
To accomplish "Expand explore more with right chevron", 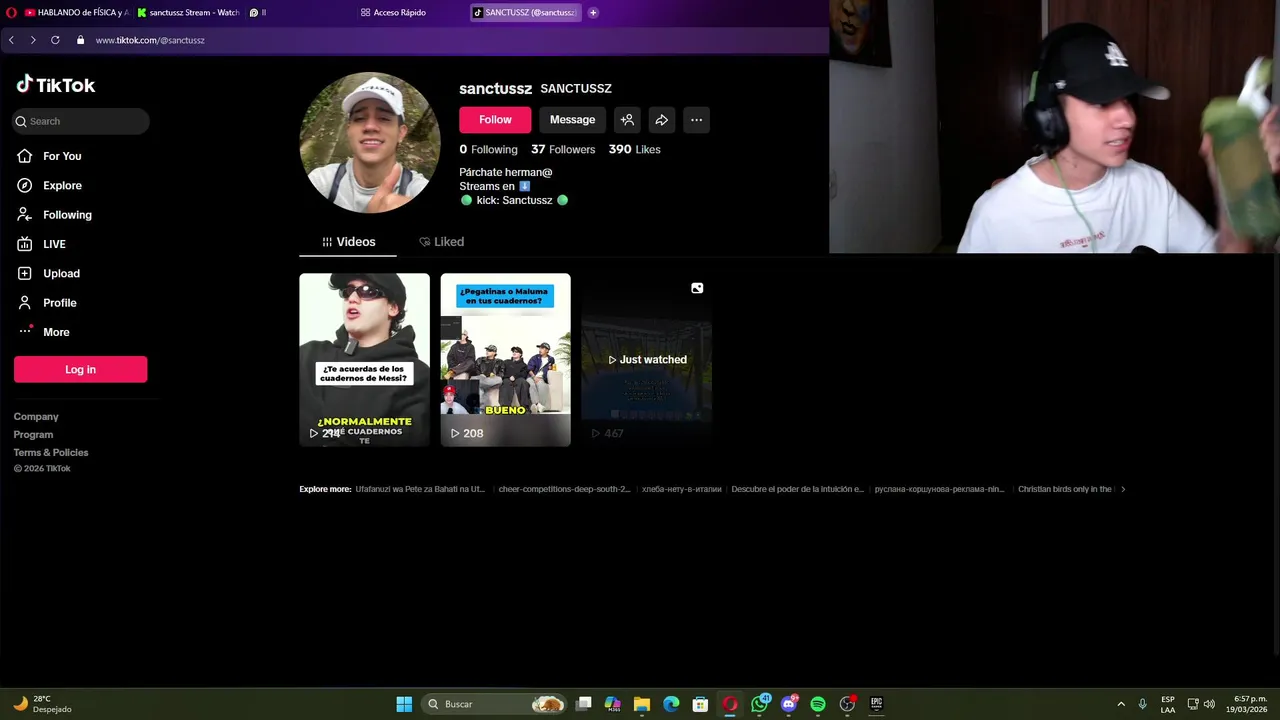I will point(1123,489).
